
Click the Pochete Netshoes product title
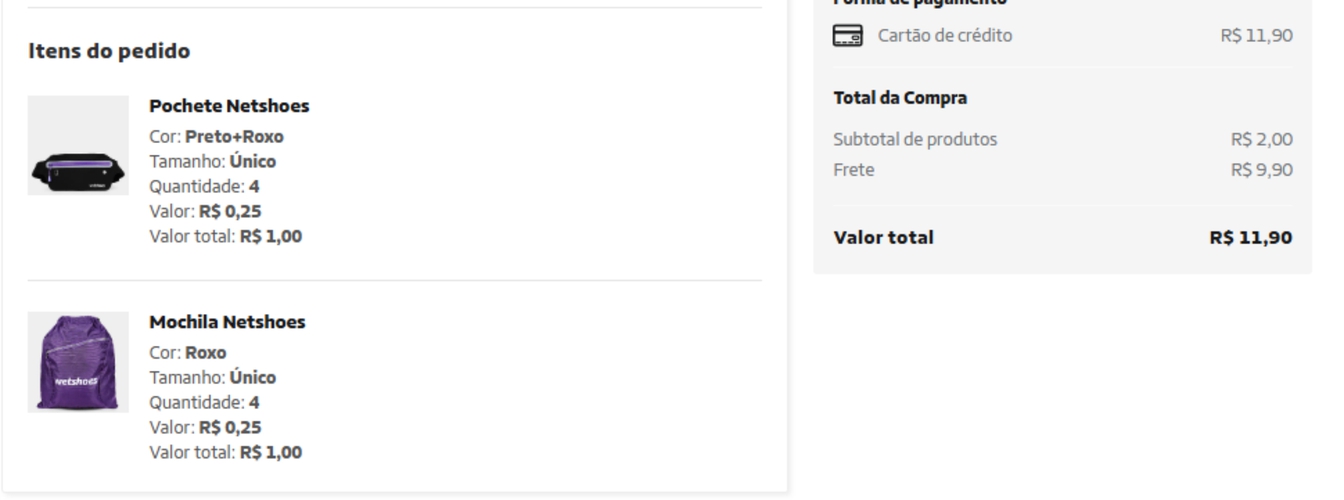click(229, 106)
